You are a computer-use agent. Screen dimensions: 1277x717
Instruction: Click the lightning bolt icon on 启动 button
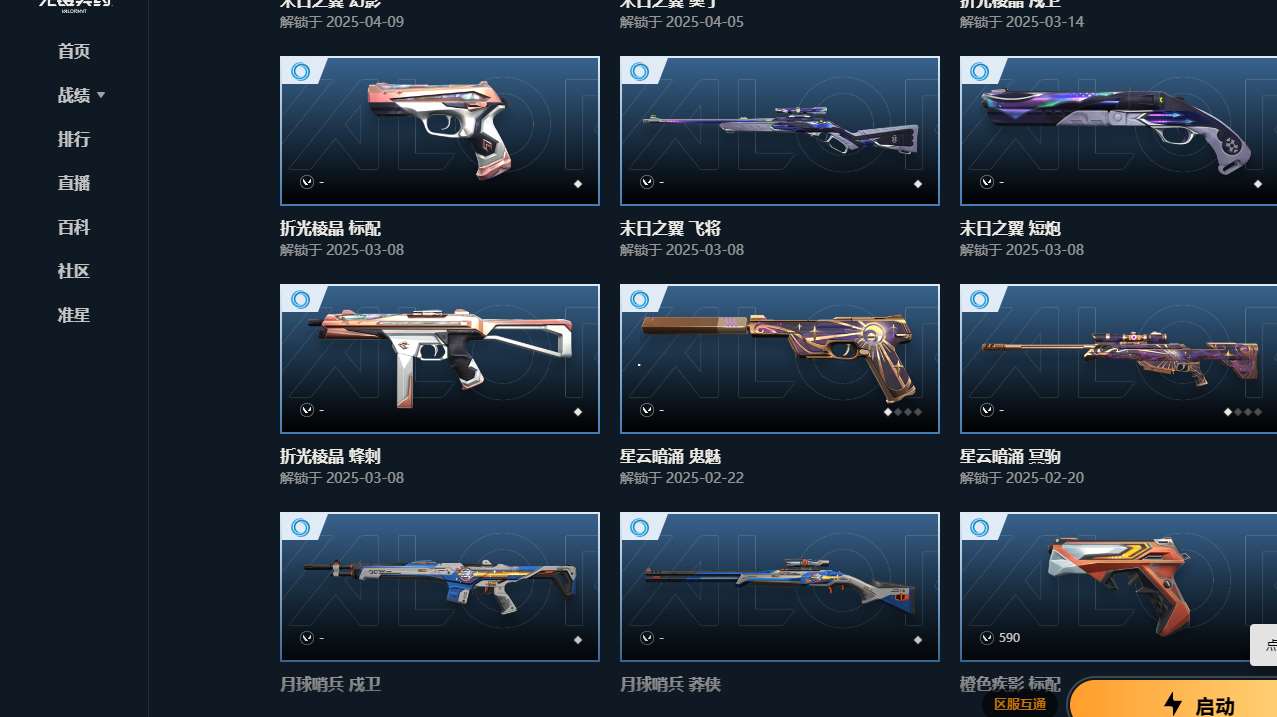click(1173, 704)
